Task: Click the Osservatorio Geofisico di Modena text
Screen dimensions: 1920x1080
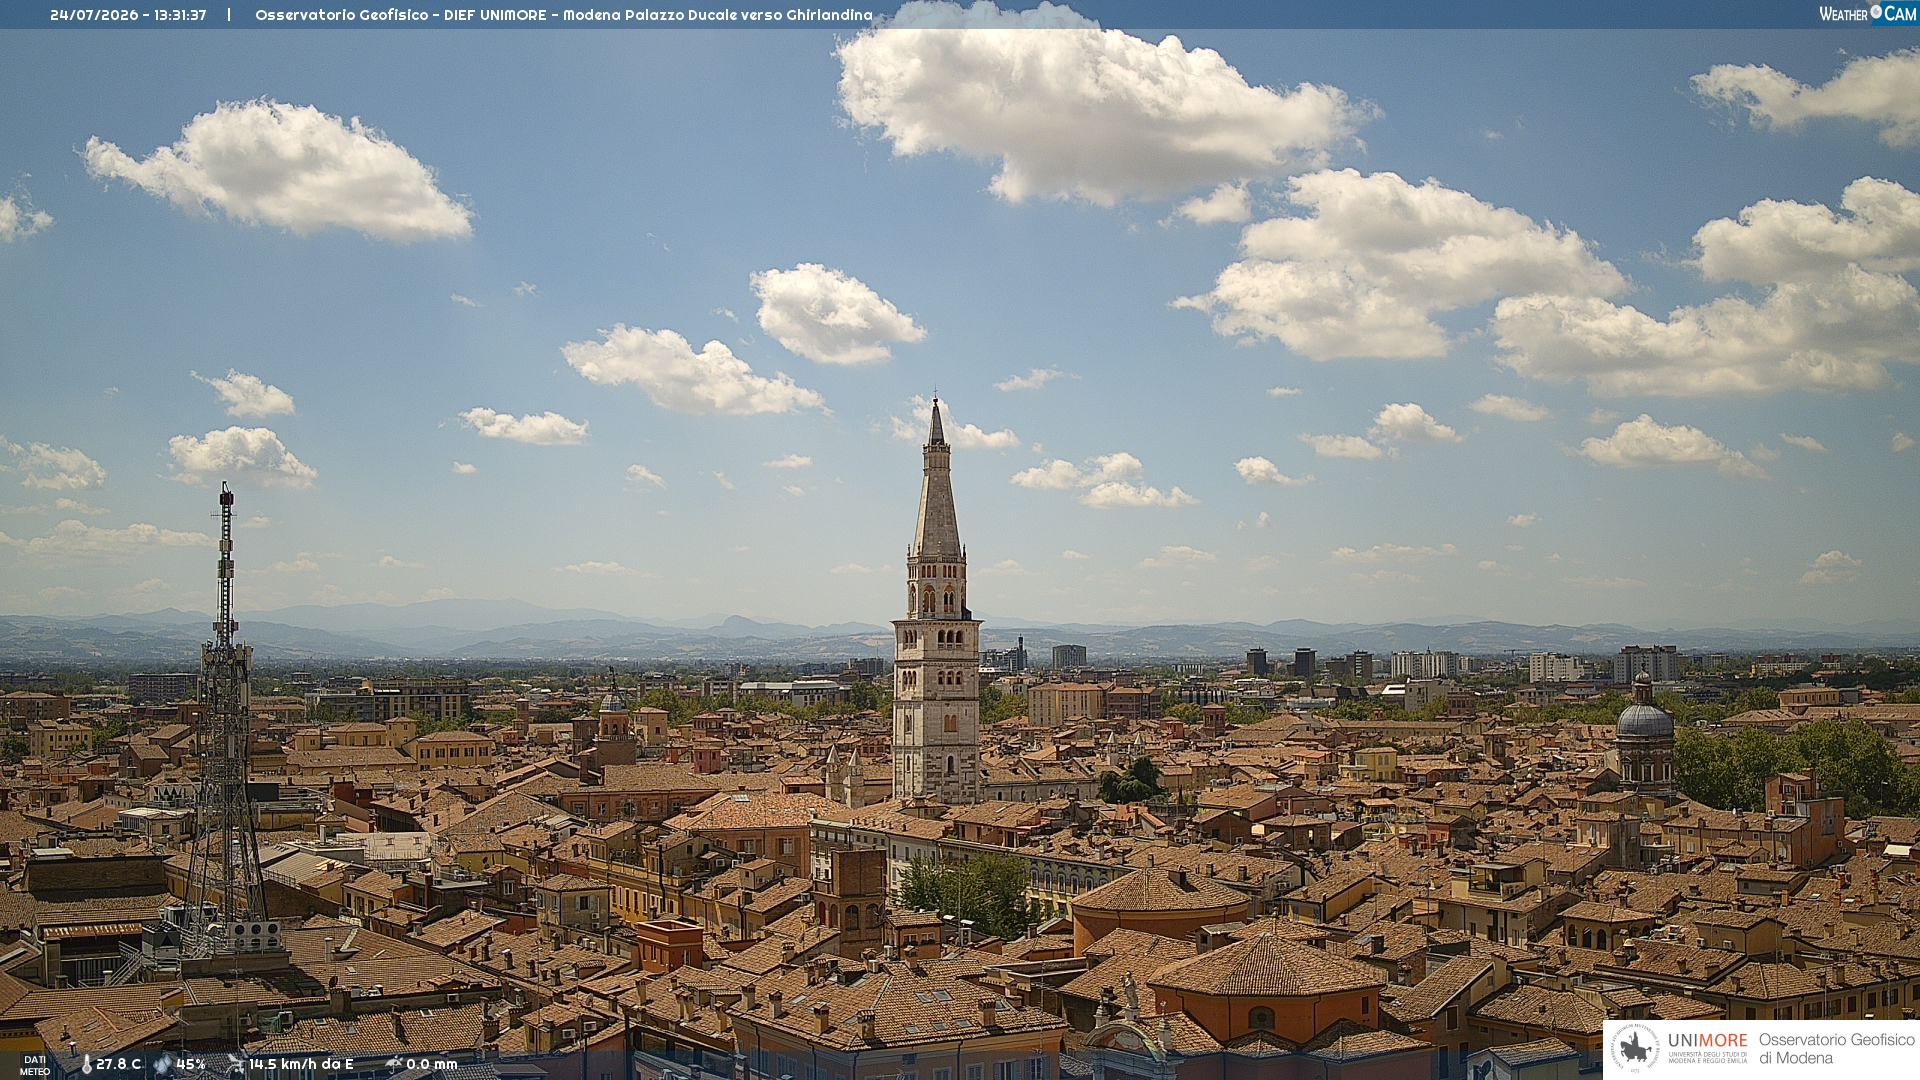Action: 1836,1049
